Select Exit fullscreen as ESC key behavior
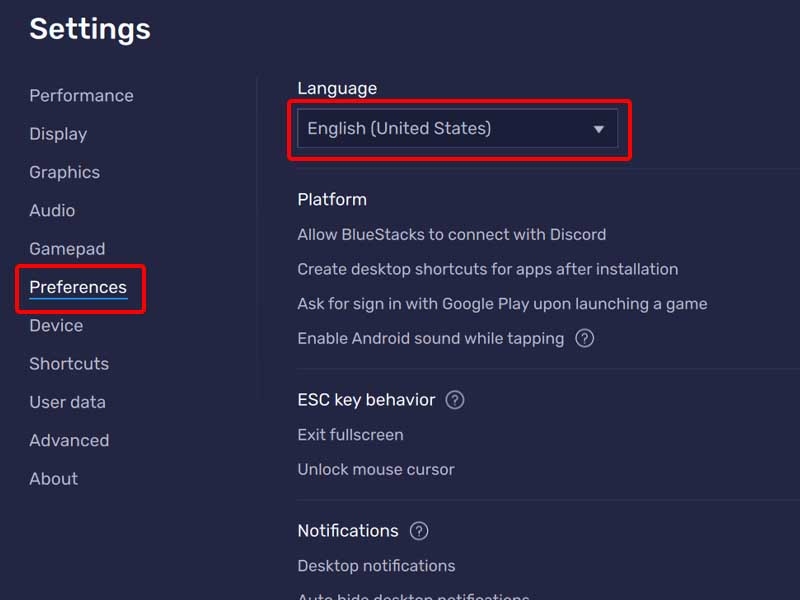Viewport: 800px width, 600px height. click(350, 434)
